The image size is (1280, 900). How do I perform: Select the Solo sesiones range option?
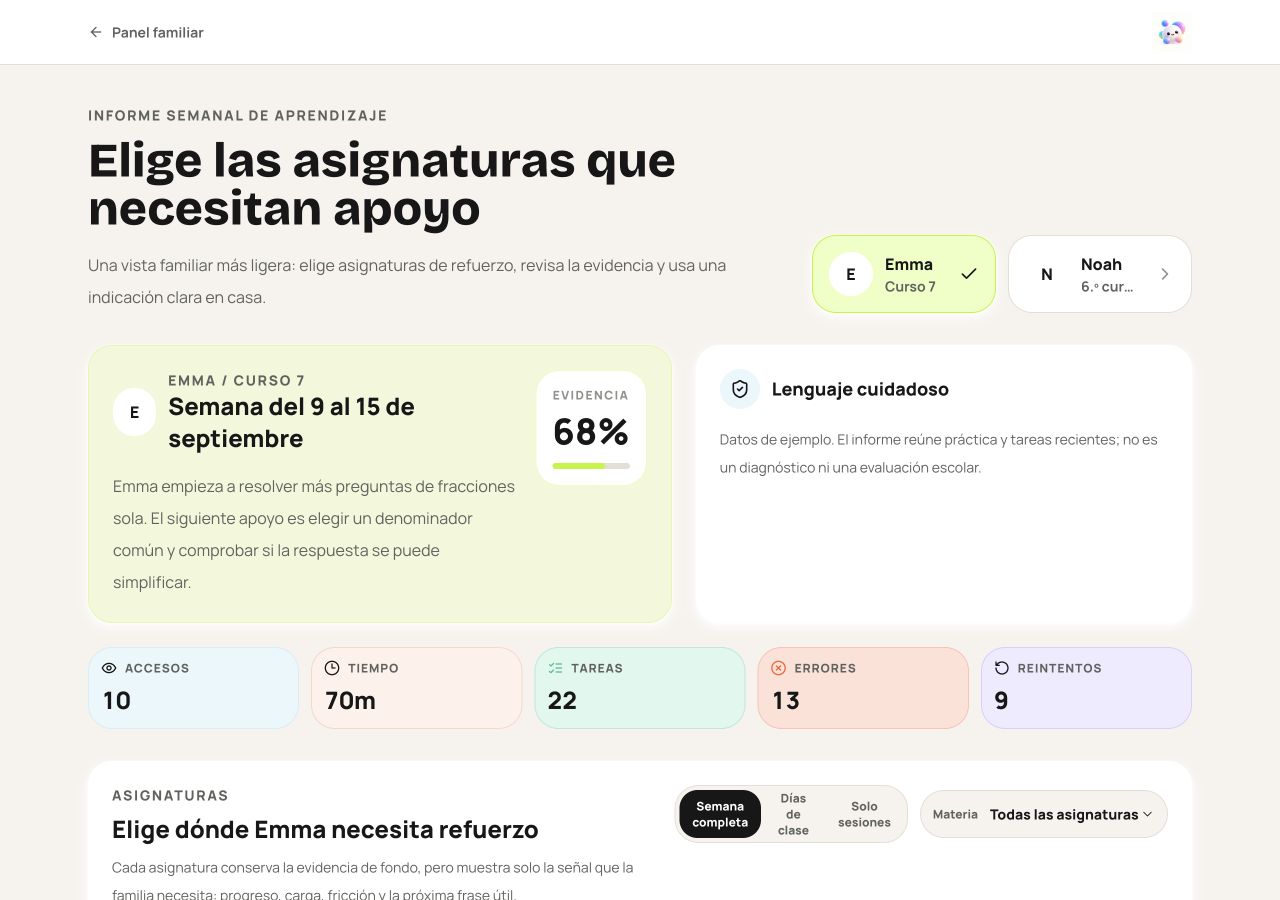tap(864, 814)
